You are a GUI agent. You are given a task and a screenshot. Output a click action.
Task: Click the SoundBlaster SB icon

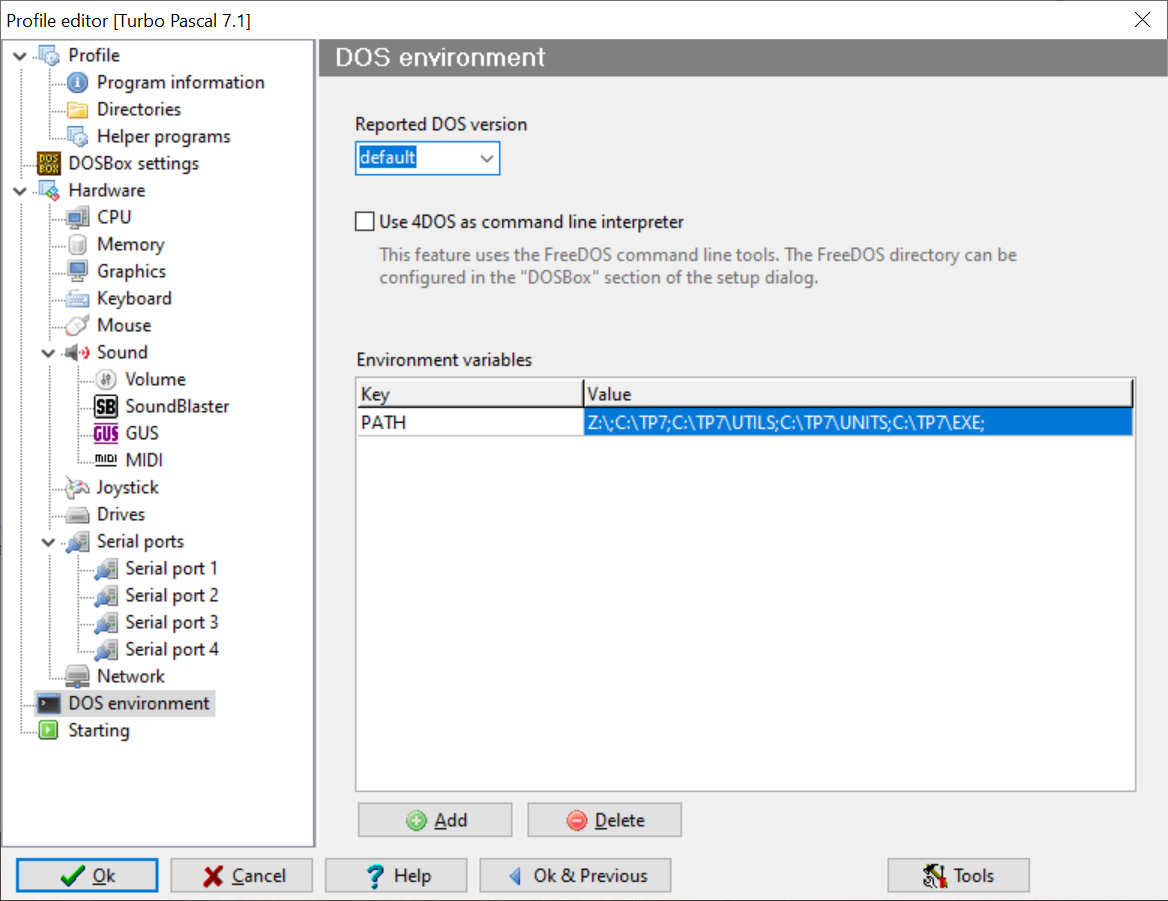point(105,407)
